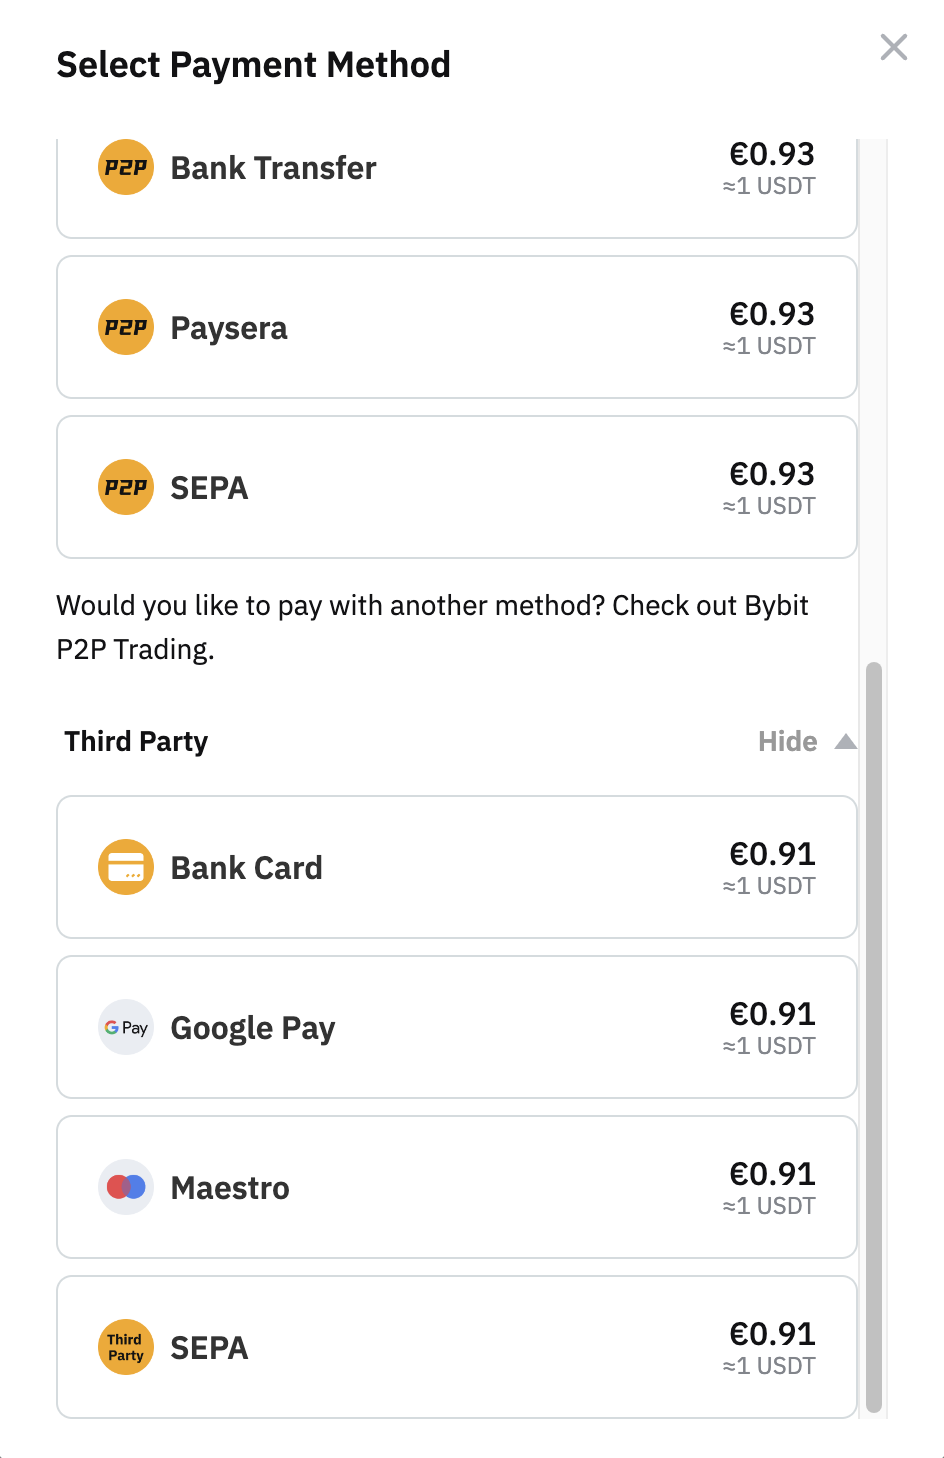
Task: Click the P2P icon beside Bank Transfer
Action: pyautogui.click(x=126, y=167)
